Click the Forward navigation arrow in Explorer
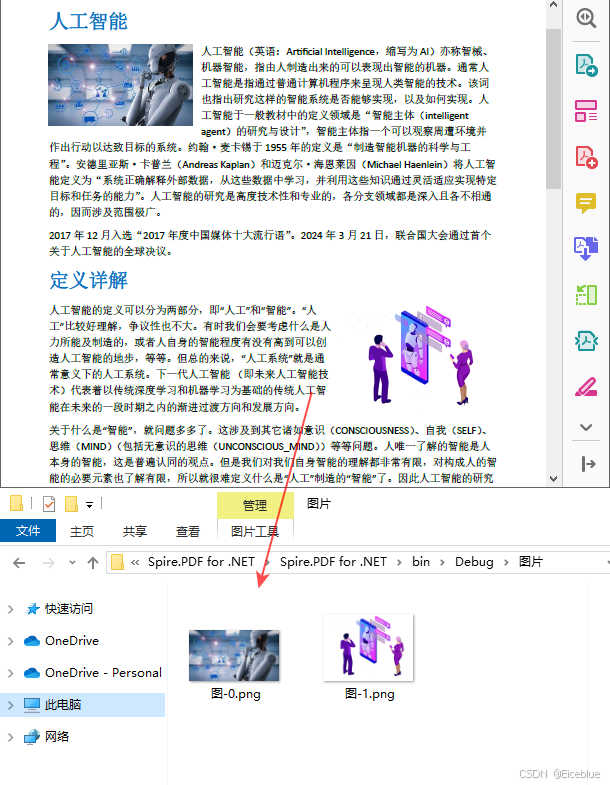The image size is (610, 785). 49,563
